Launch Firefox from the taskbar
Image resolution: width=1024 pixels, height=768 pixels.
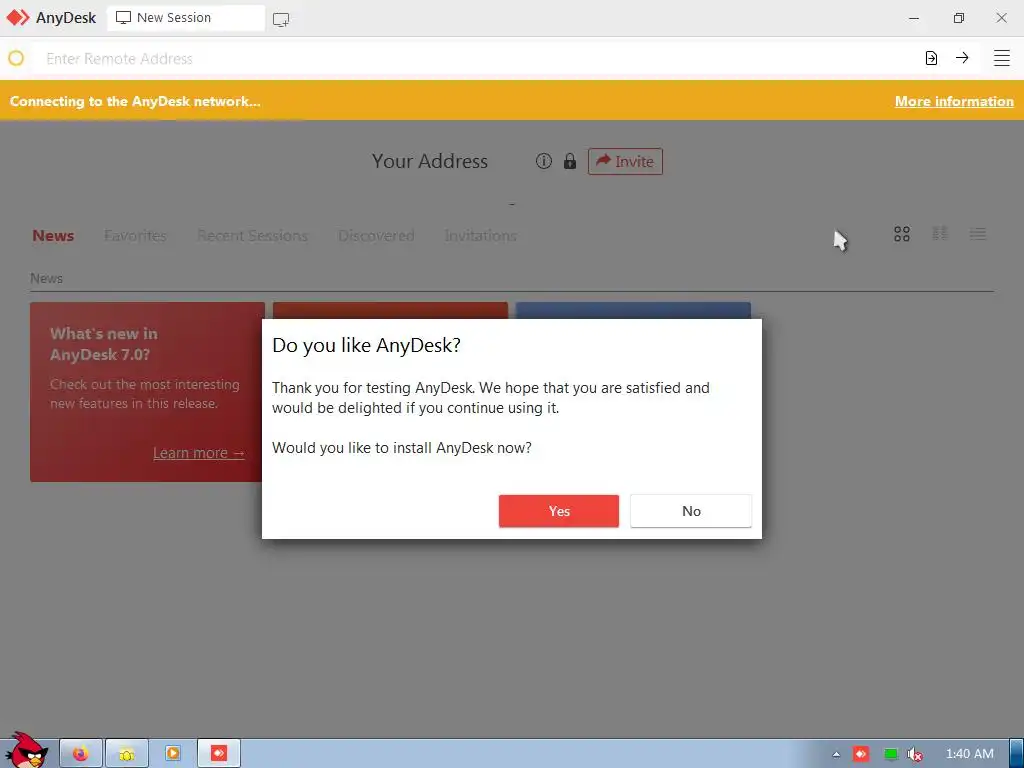pyautogui.click(x=81, y=754)
